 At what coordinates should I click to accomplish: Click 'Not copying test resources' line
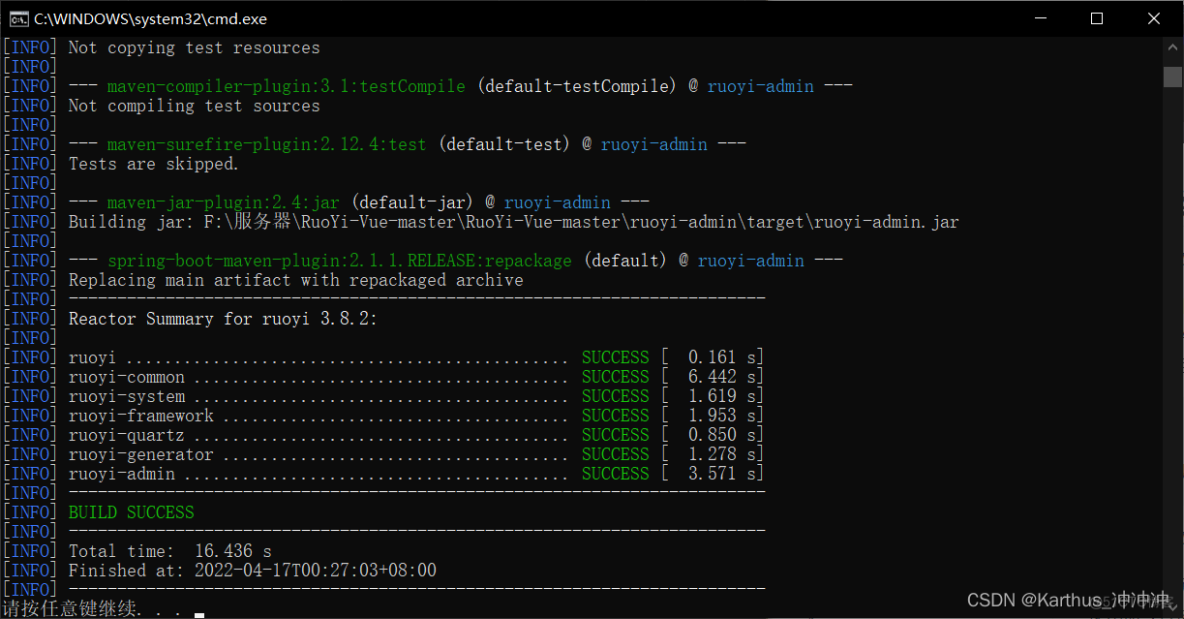click(194, 48)
